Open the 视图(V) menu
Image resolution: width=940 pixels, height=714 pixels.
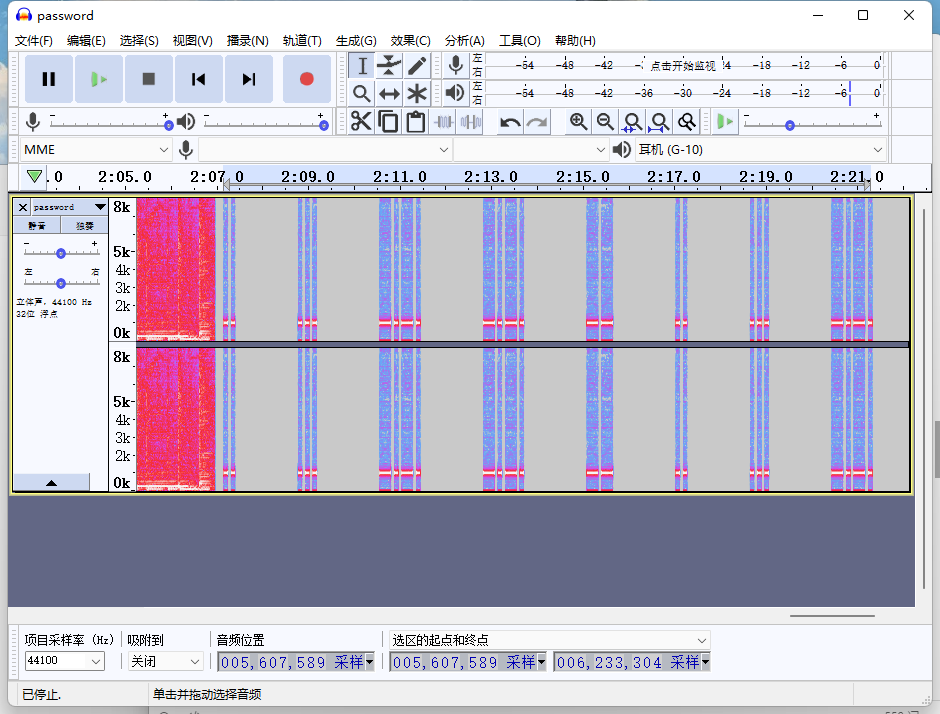192,41
